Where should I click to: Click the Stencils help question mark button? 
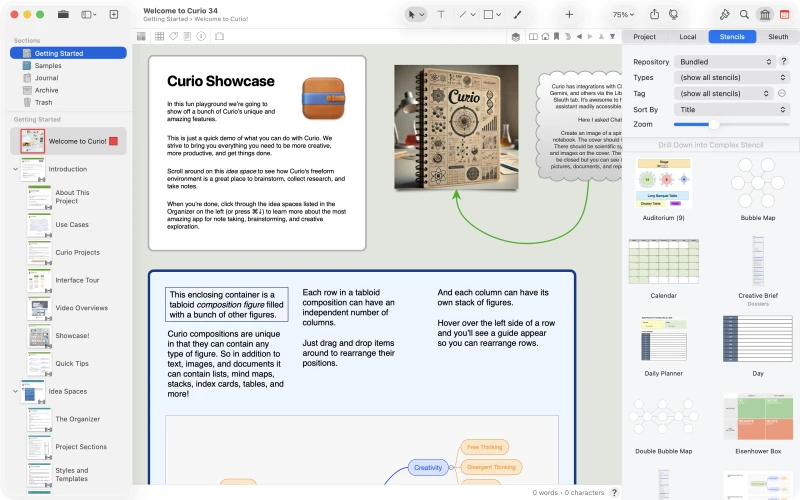pyautogui.click(x=784, y=61)
